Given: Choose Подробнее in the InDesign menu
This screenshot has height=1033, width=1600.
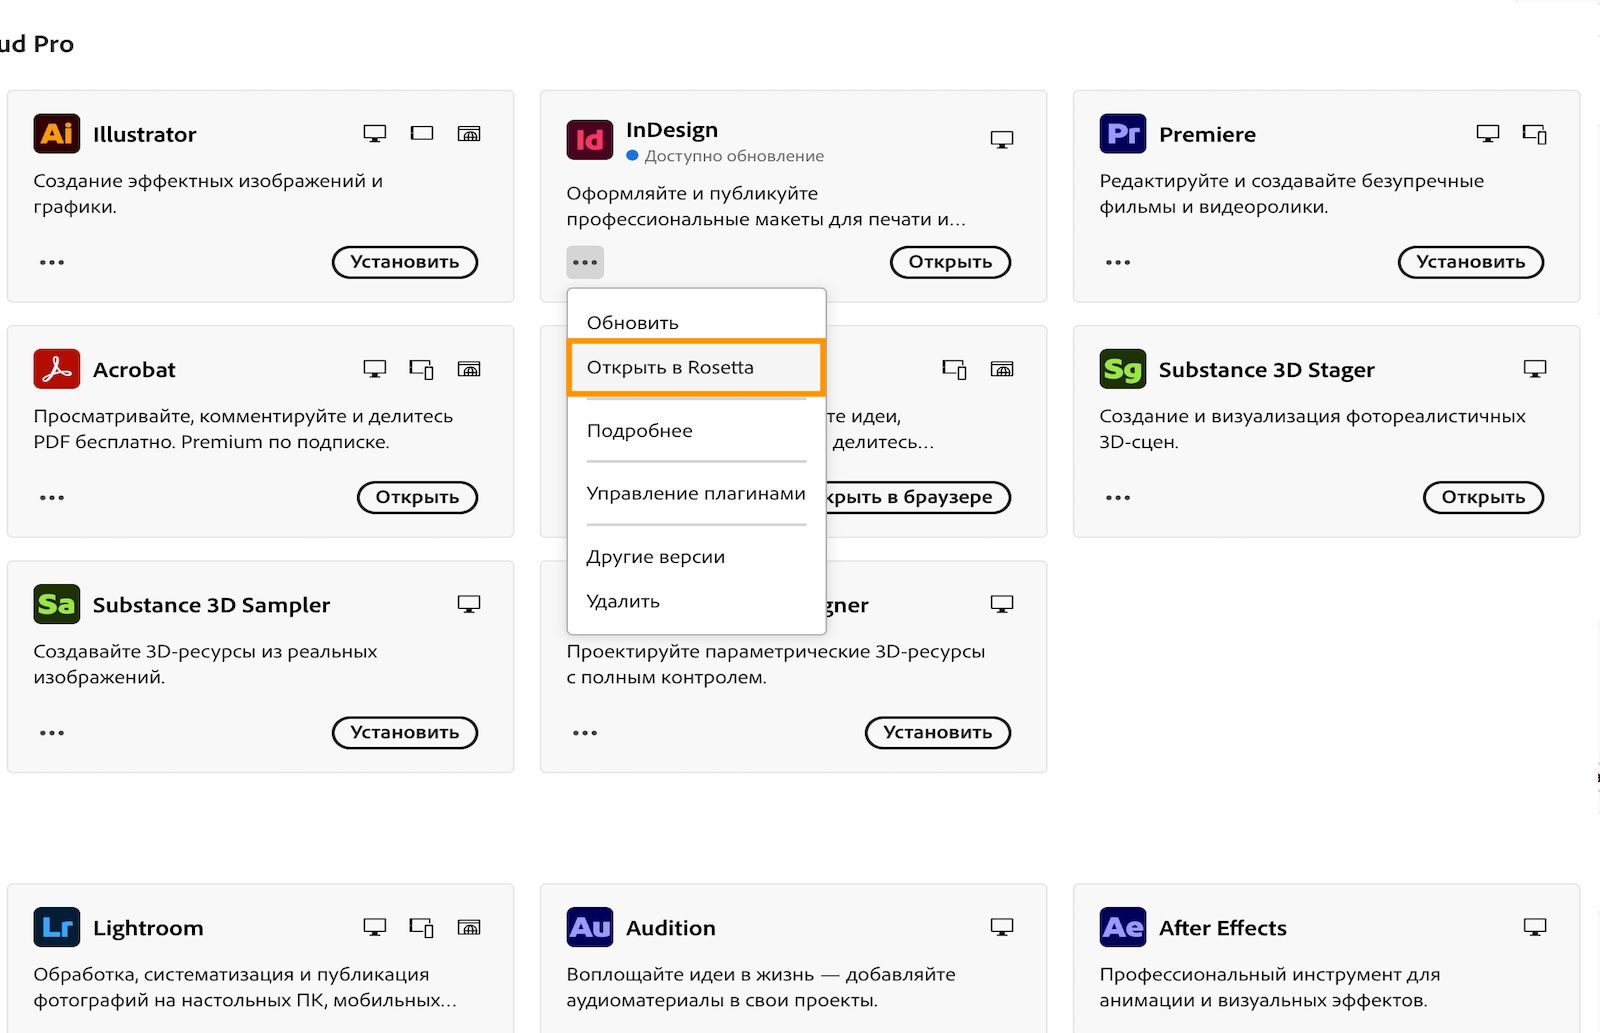Looking at the screenshot, I should coord(696,430).
